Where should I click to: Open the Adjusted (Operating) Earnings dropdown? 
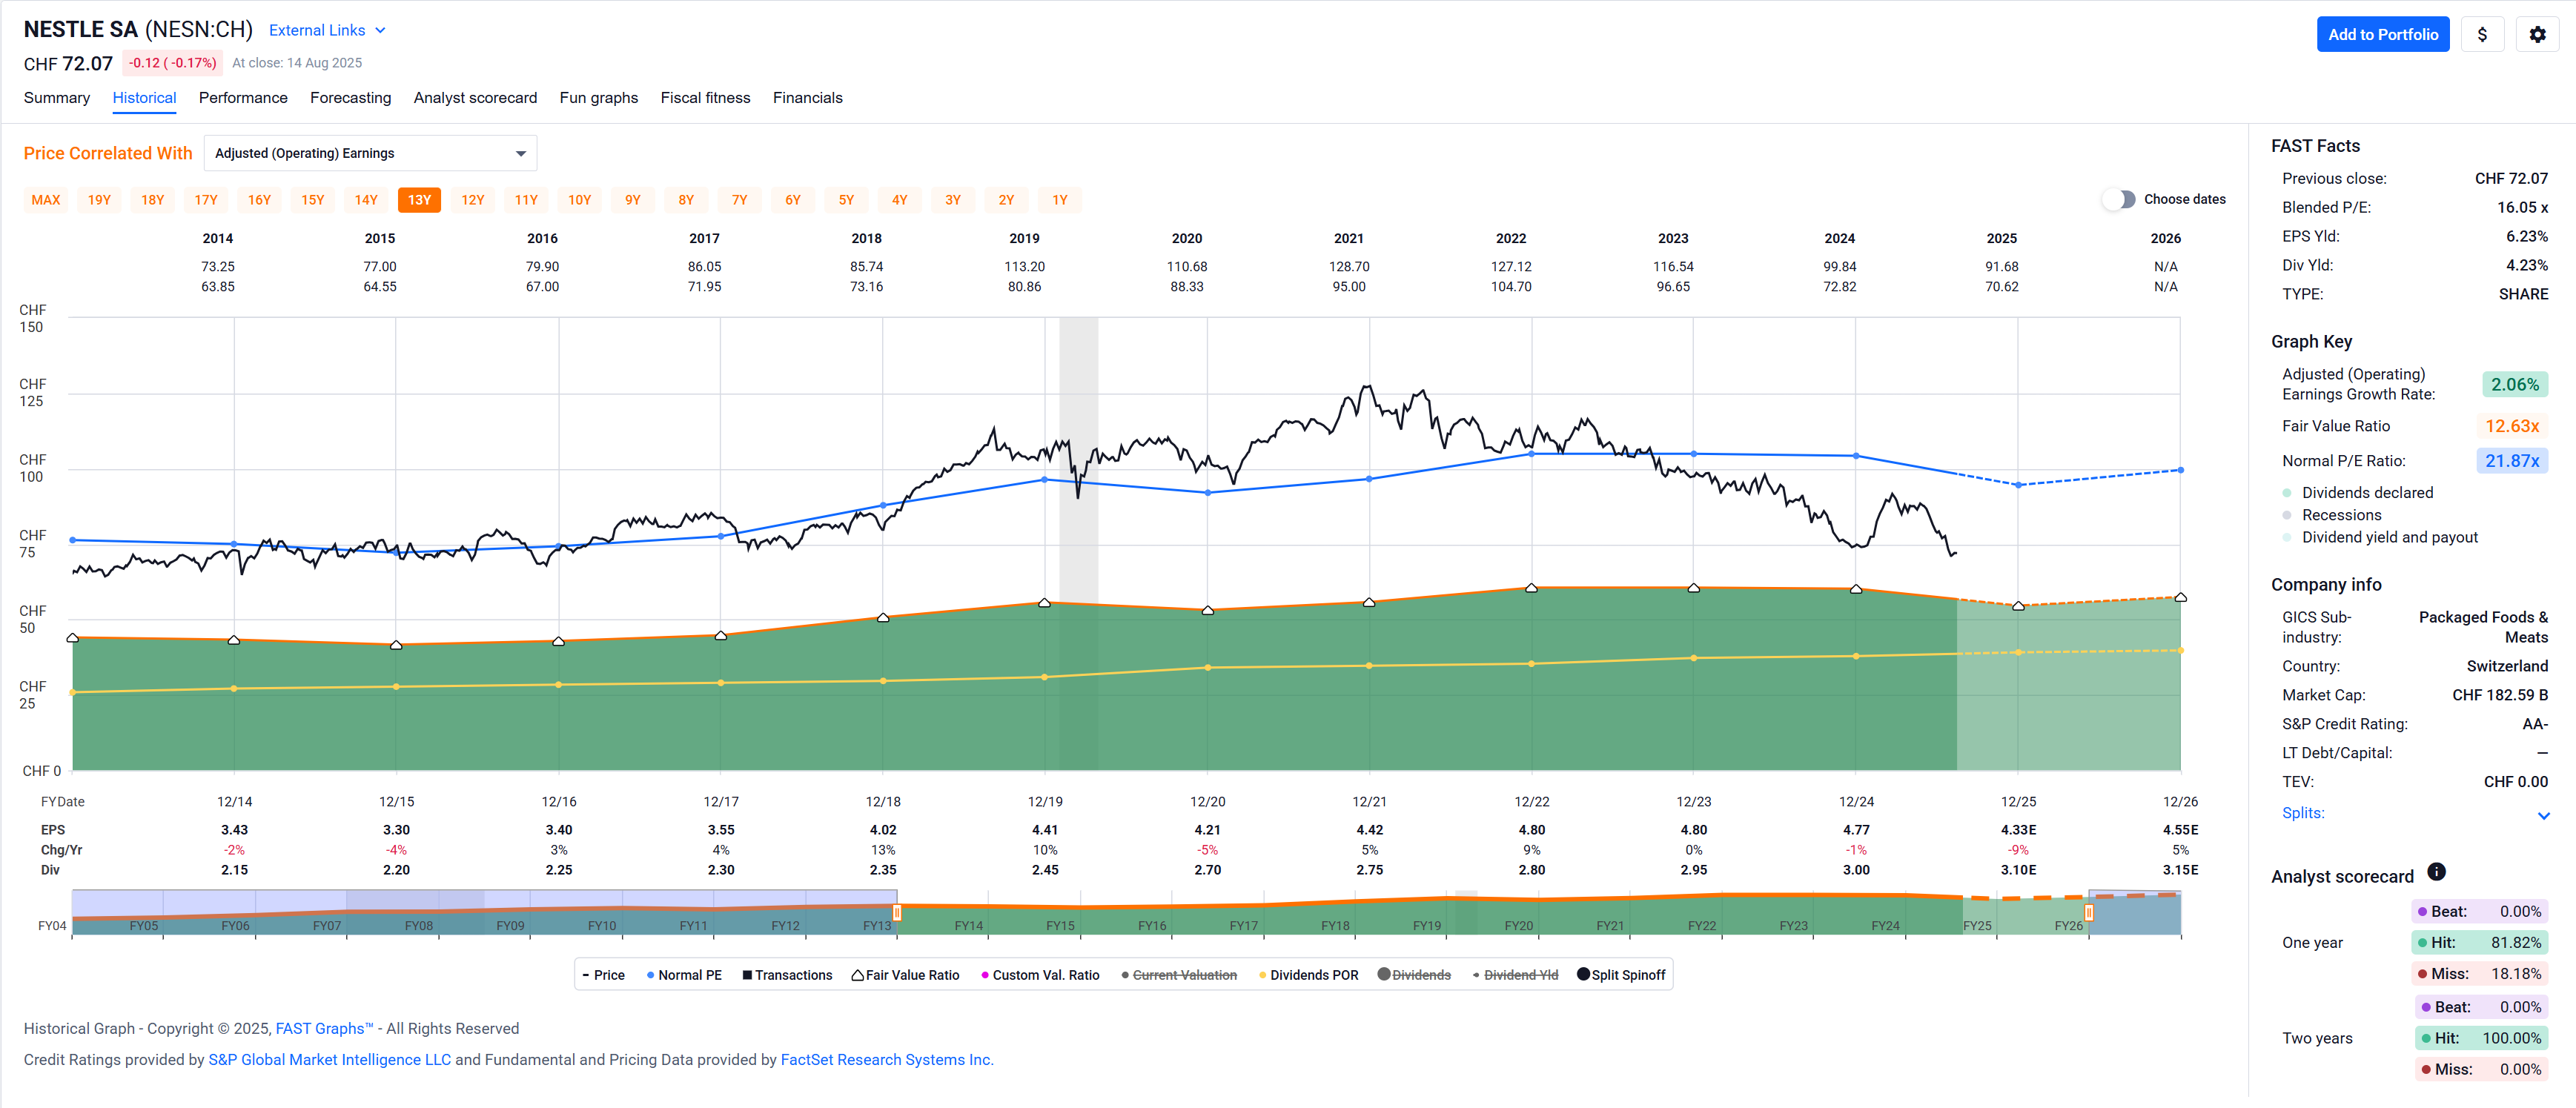pyautogui.click(x=370, y=153)
